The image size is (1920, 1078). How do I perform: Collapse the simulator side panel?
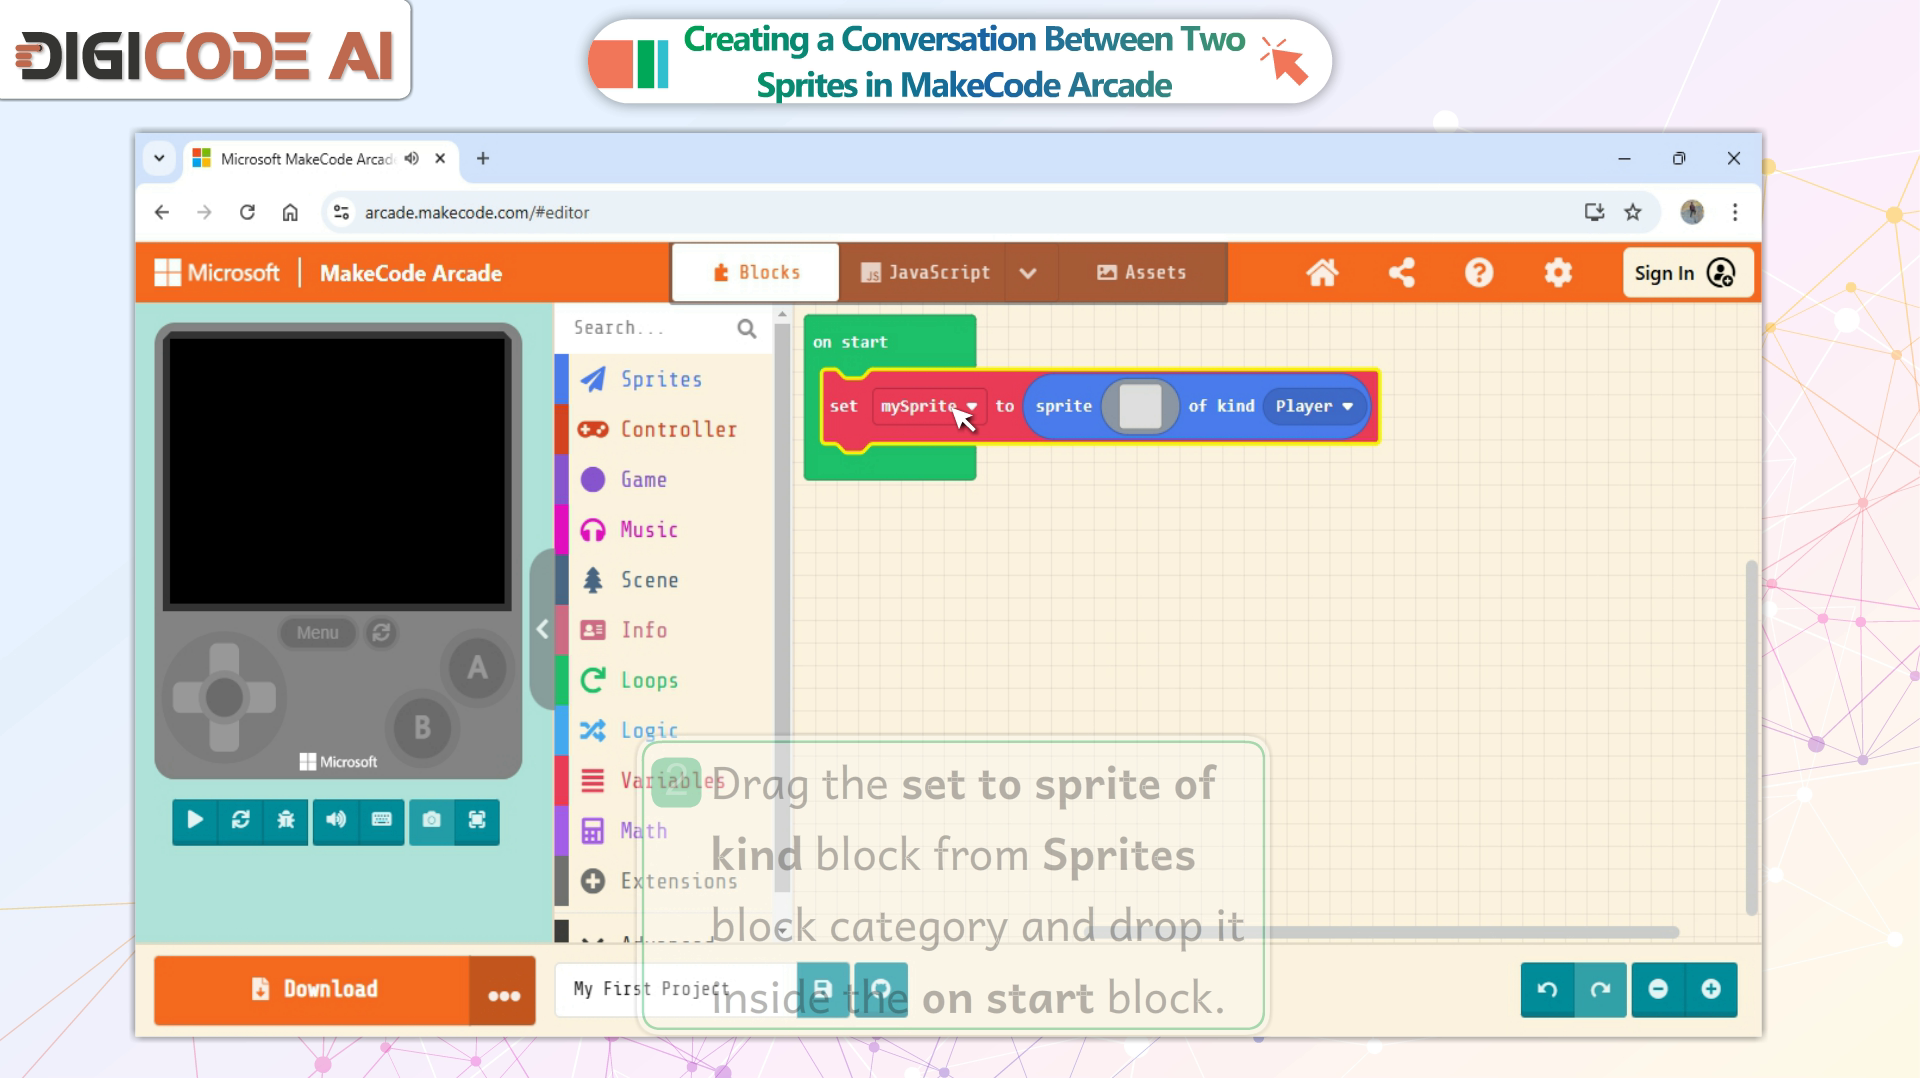coord(542,629)
